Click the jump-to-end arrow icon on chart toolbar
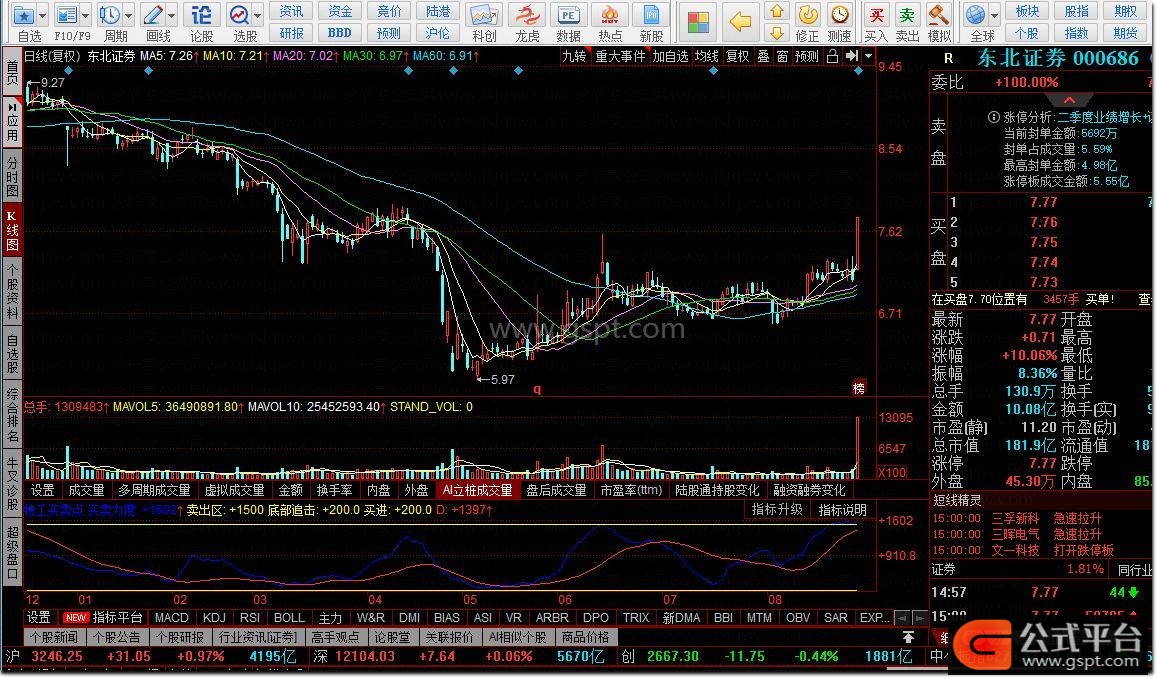Image resolution: width=1158 pixels, height=678 pixels. [852, 56]
